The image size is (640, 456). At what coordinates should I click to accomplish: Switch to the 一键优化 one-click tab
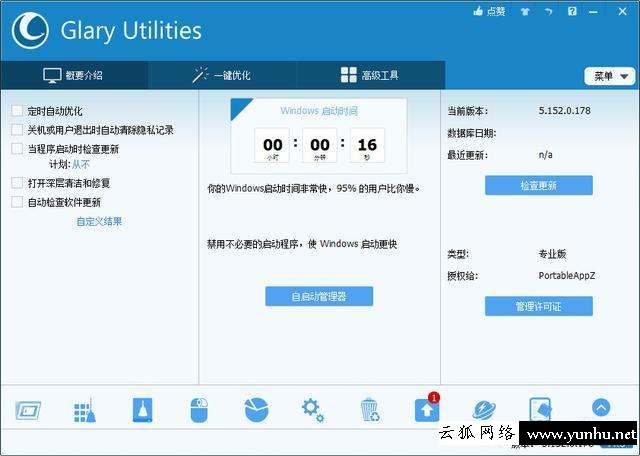222,75
